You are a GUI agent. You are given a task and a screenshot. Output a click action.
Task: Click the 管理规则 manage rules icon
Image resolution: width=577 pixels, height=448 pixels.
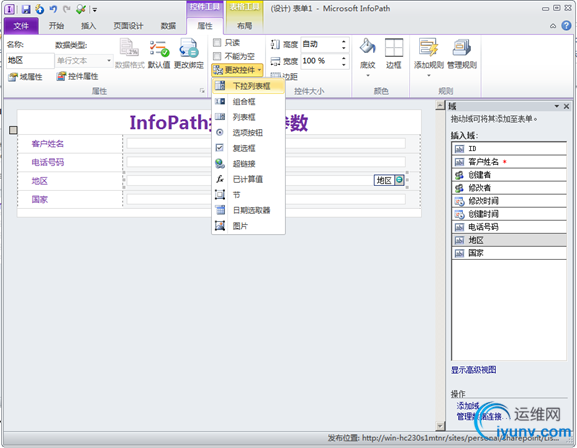[462, 53]
